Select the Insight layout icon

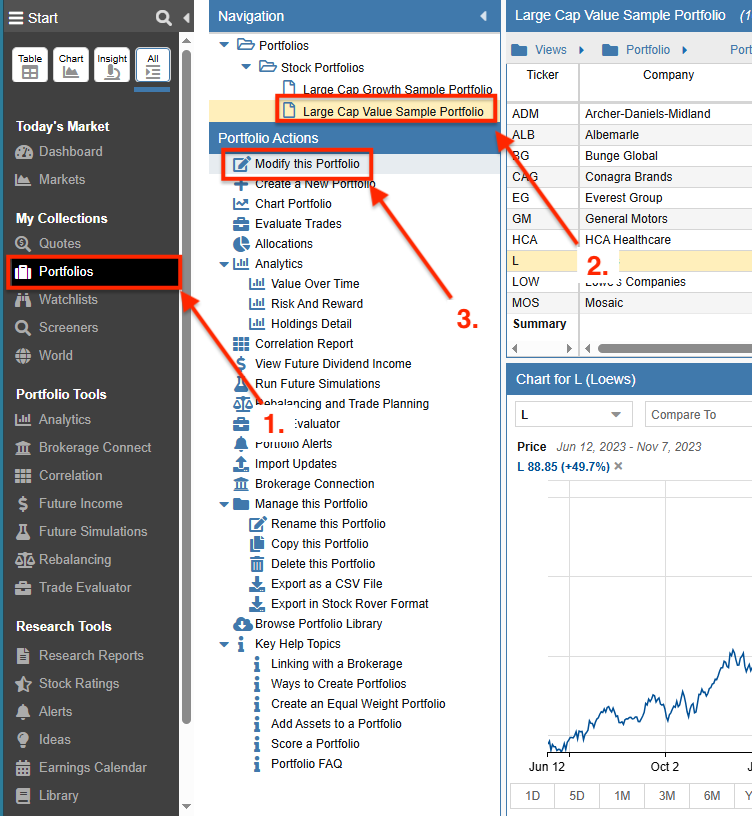[x=112, y=65]
